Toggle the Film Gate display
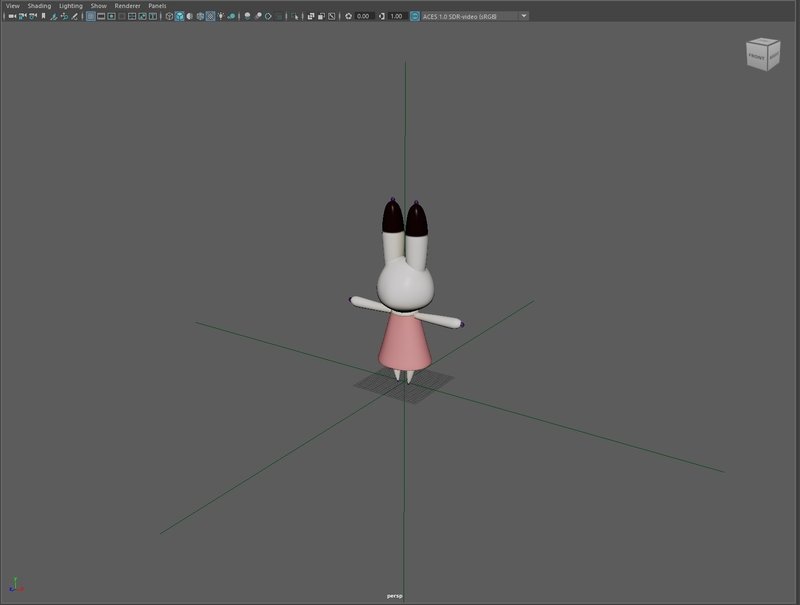The width and height of the screenshot is (800, 605). pos(101,16)
